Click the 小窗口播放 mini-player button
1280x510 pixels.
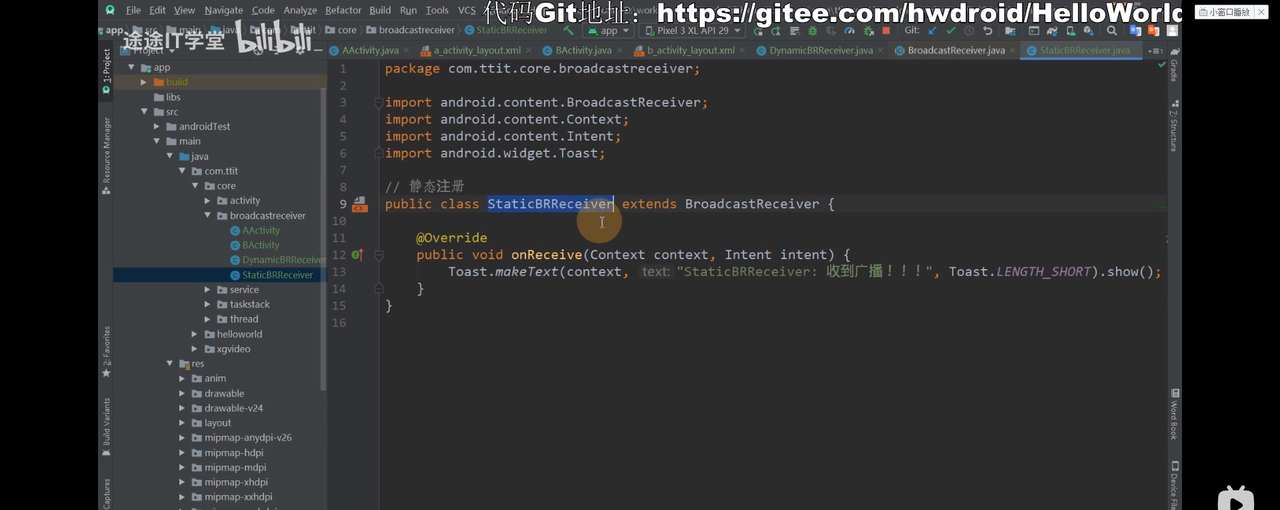coord(1228,12)
